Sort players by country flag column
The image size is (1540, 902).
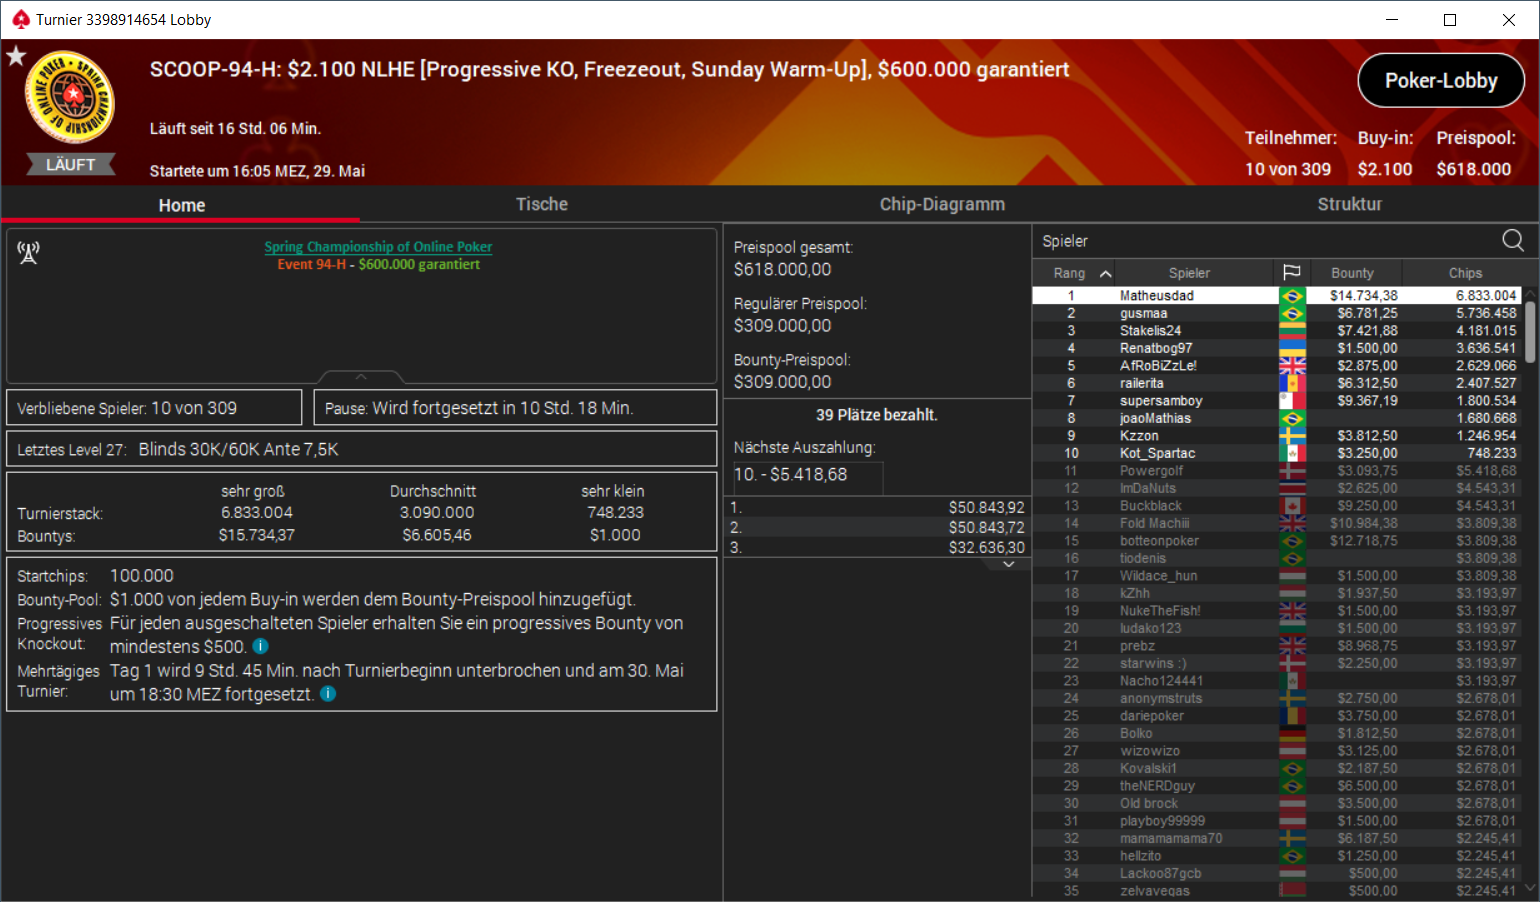pyautogui.click(x=1292, y=272)
